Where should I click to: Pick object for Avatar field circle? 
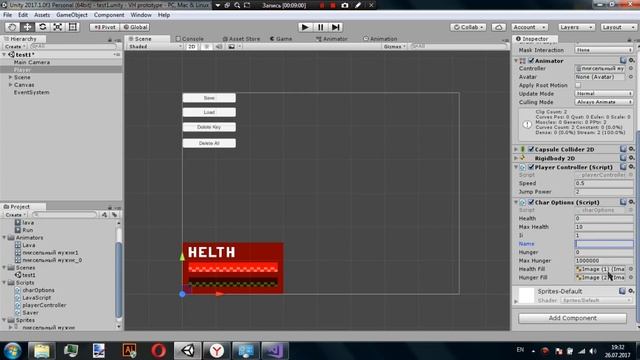631,77
